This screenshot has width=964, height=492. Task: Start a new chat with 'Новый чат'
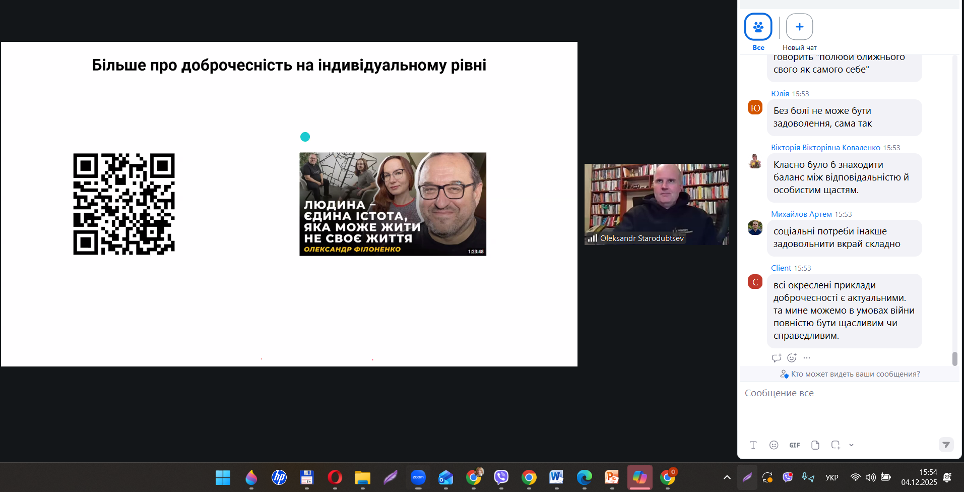click(x=799, y=27)
